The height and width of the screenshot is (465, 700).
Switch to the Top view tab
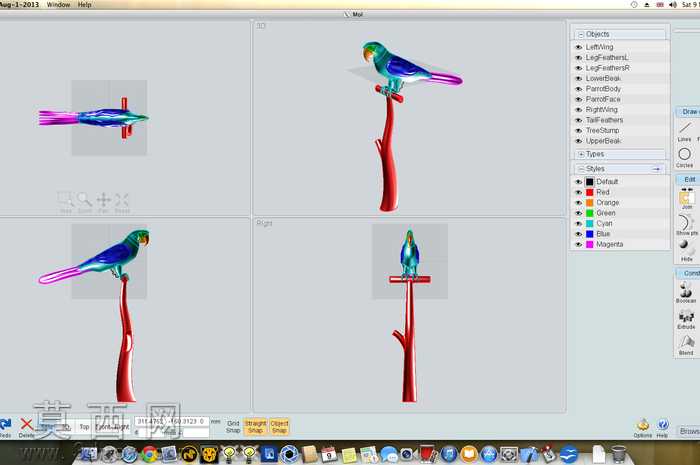coord(84,427)
